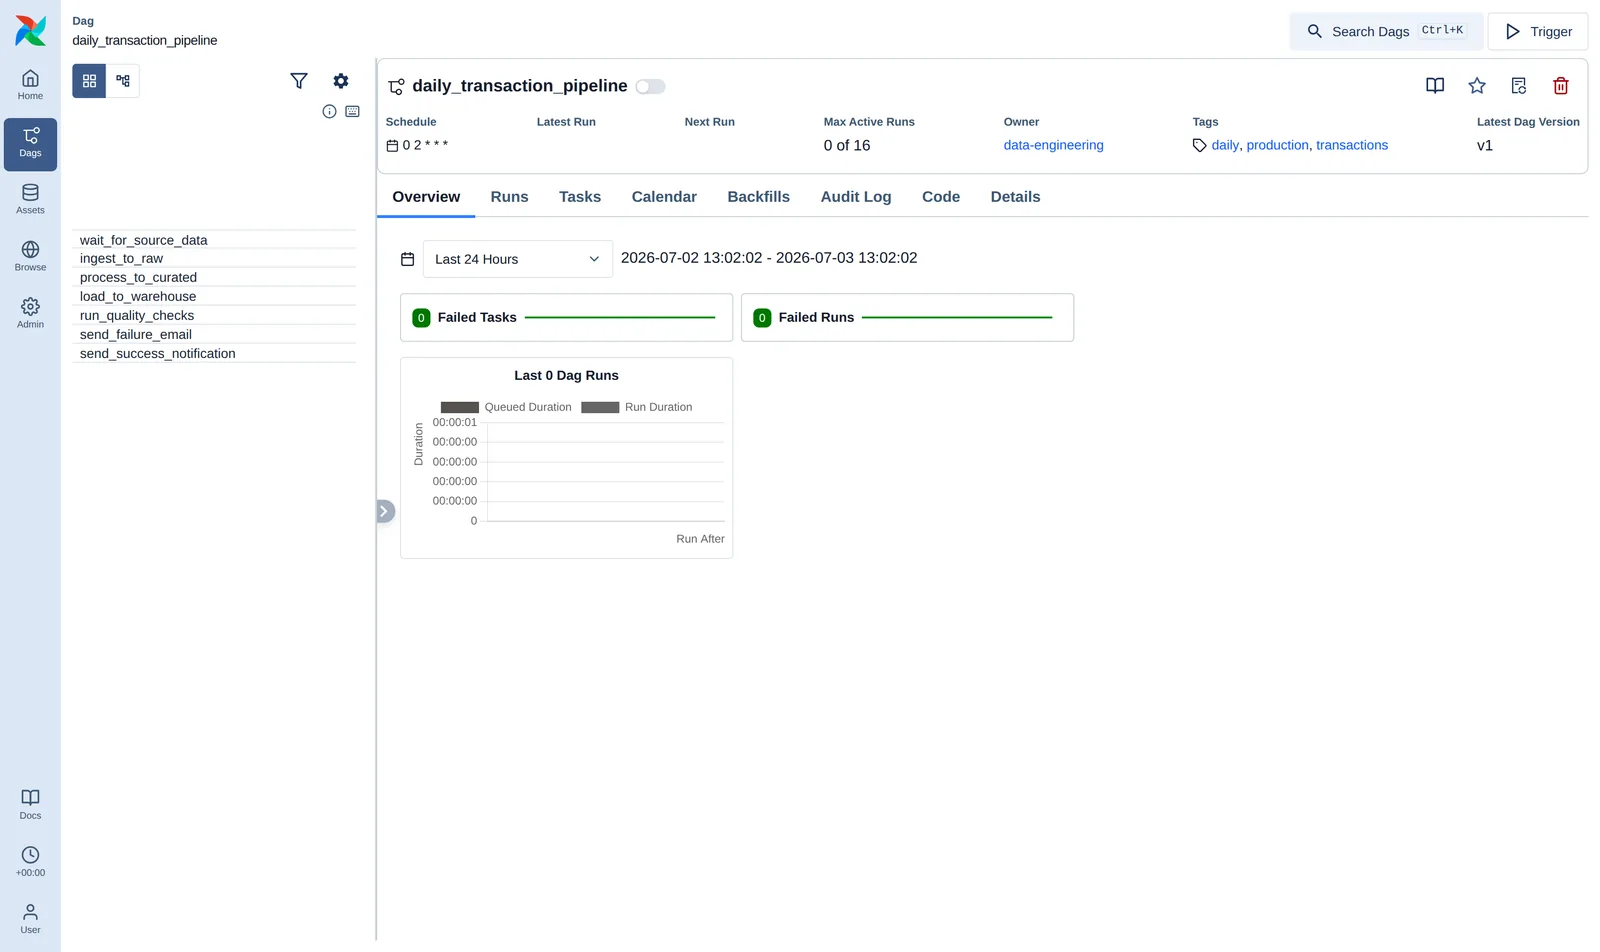
Task: Click the Airflow pinwheel logo
Action: click(x=30, y=30)
